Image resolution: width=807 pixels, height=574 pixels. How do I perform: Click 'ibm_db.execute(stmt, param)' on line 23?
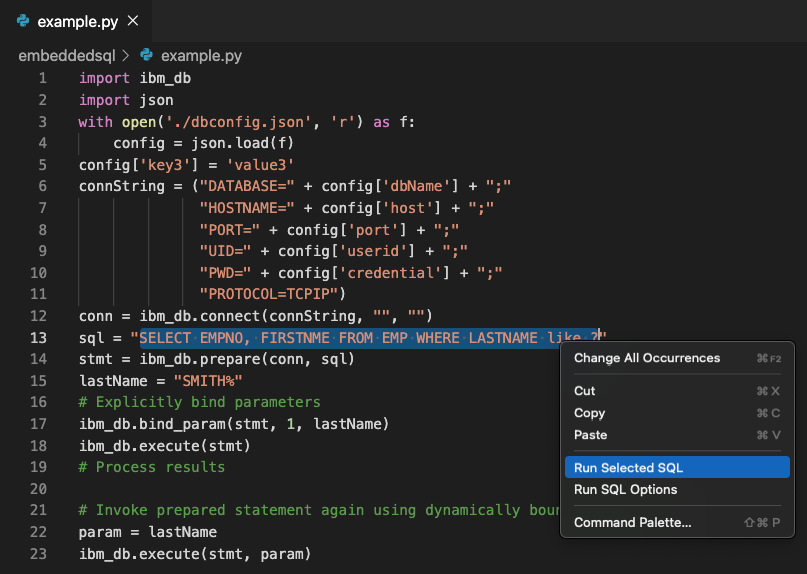coord(195,554)
